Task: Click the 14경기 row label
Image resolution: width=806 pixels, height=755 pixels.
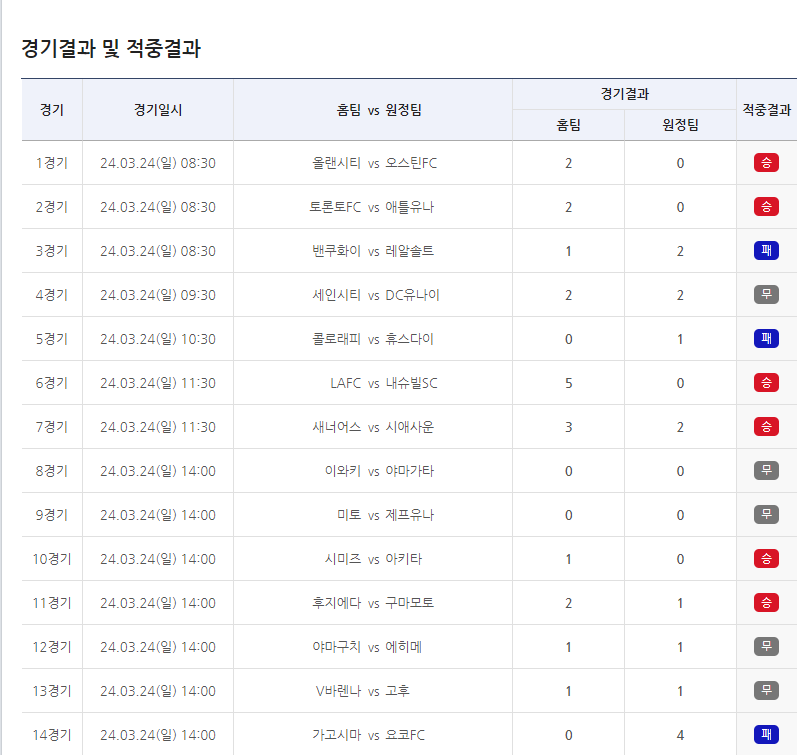Action: pyautogui.click(x=52, y=734)
